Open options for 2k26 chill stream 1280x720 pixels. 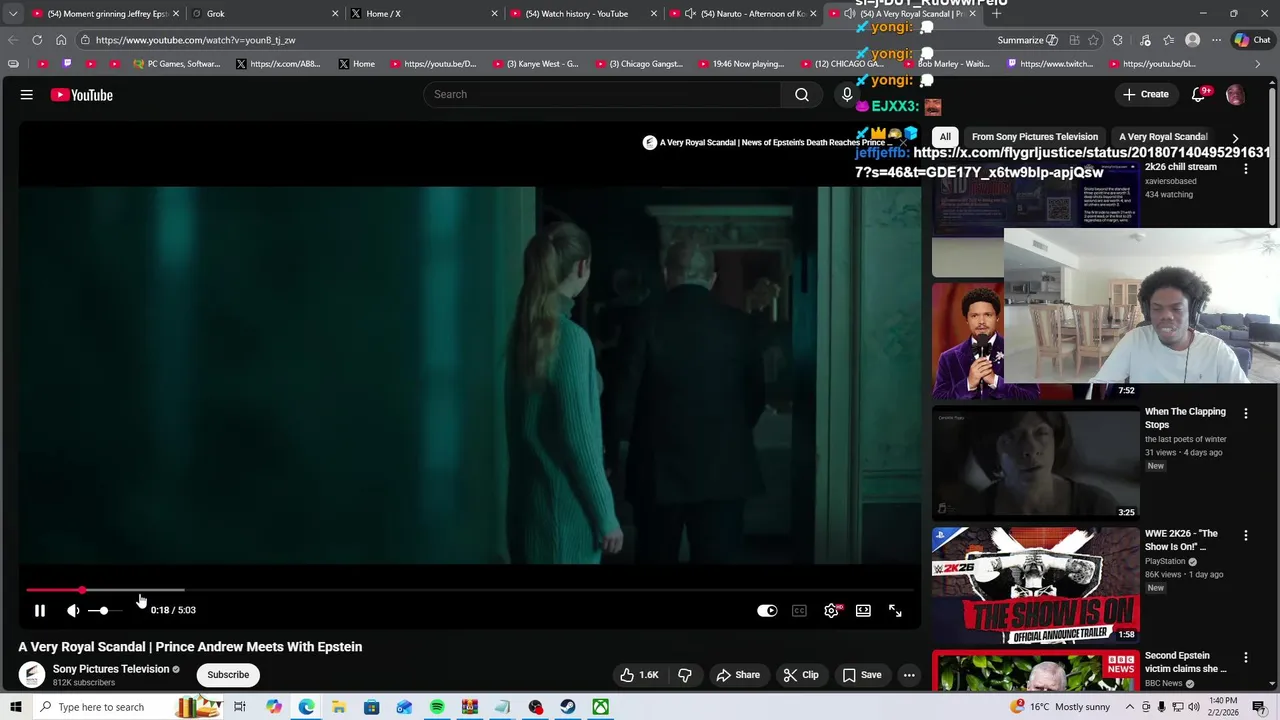tap(1246, 169)
